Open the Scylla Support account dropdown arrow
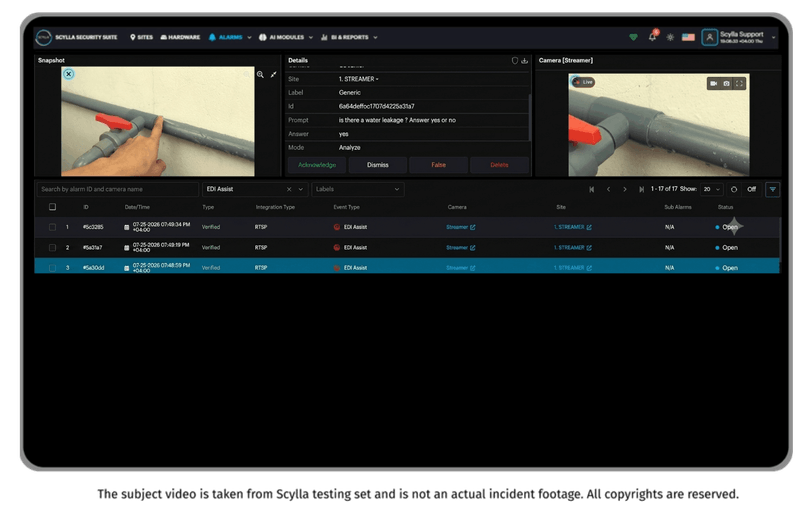812x519 pixels. (773, 38)
